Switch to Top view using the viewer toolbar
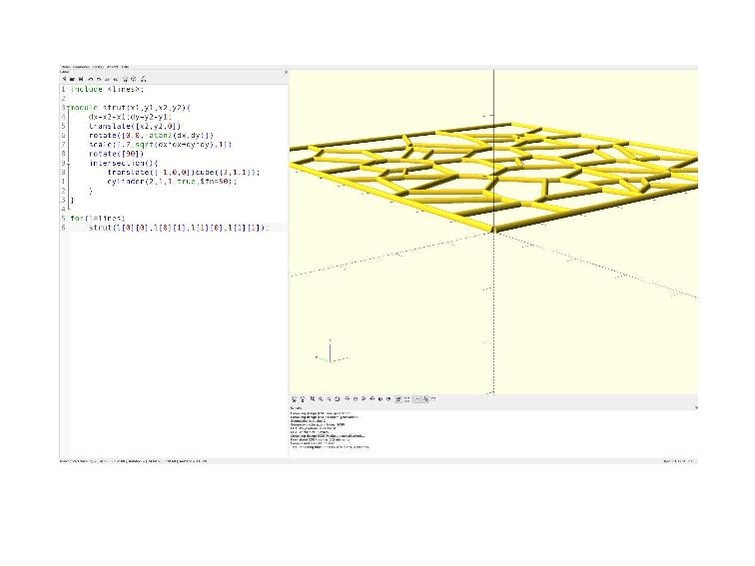 pyautogui.click(x=354, y=399)
